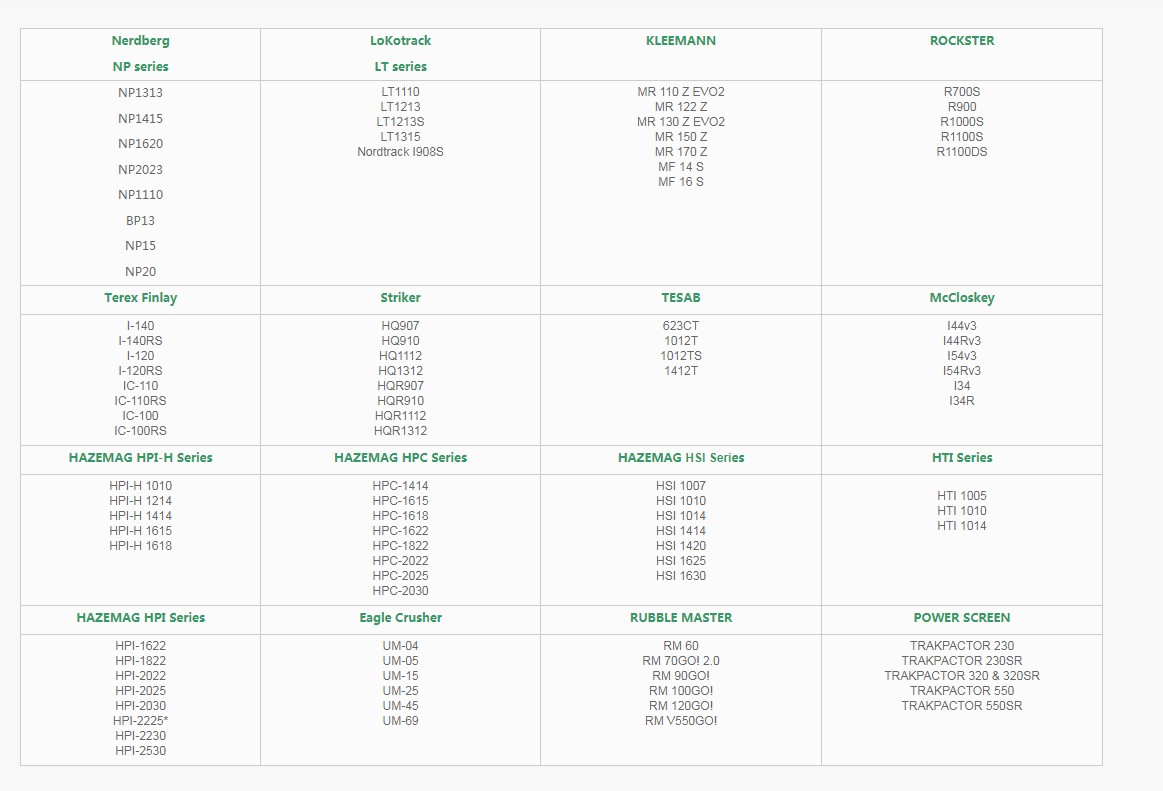Click the TRAKPACTOR 230 entry
The image size is (1163, 791).
[962, 646]
